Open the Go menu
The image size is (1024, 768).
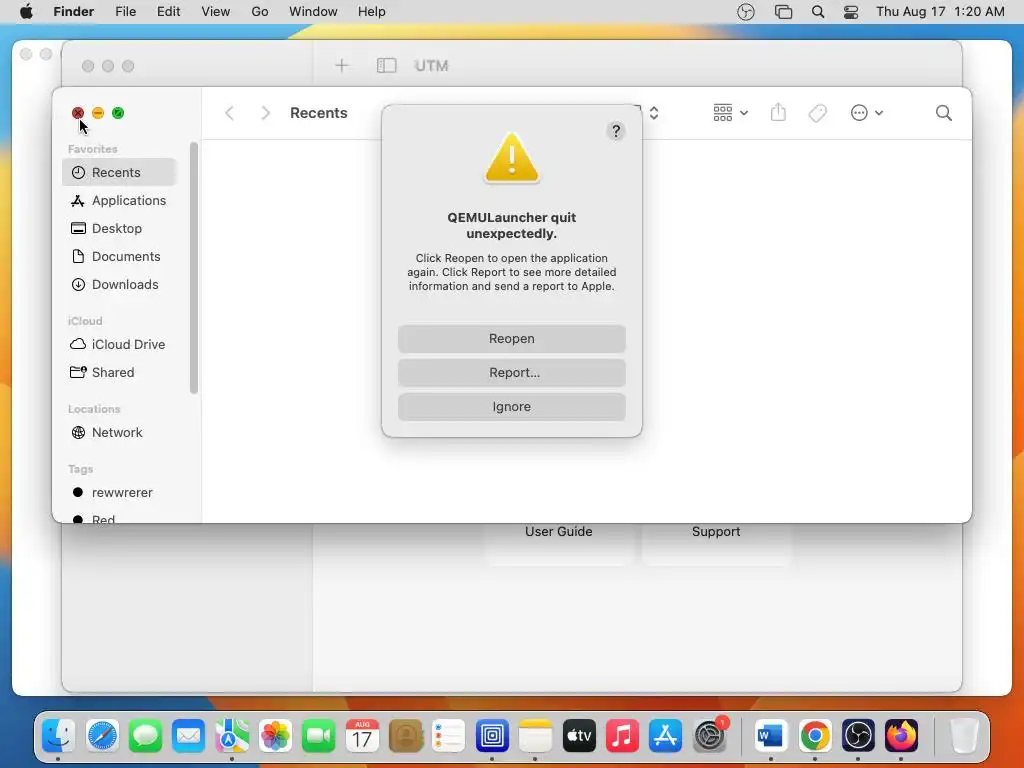click(x=260, y=12)
